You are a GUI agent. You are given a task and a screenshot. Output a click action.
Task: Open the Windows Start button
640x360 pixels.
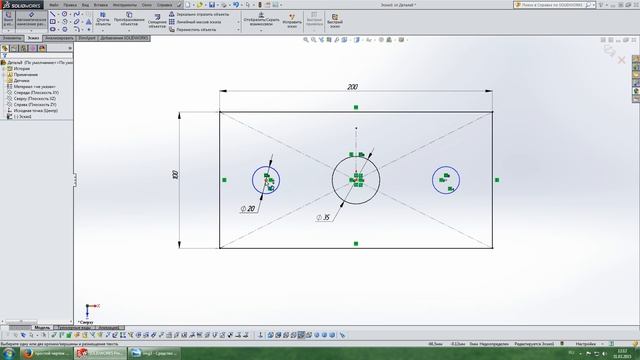point(9,353)
